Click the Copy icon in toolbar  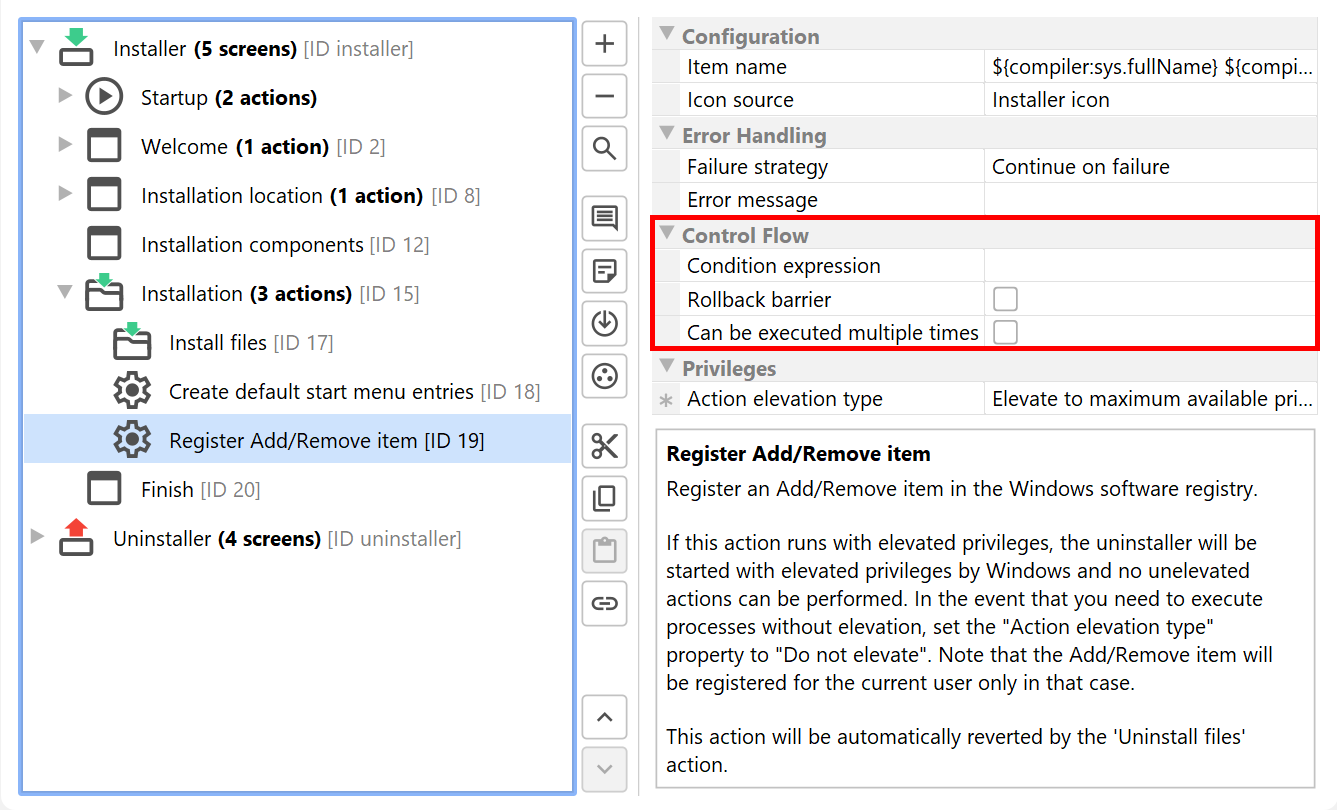[604, 498]
